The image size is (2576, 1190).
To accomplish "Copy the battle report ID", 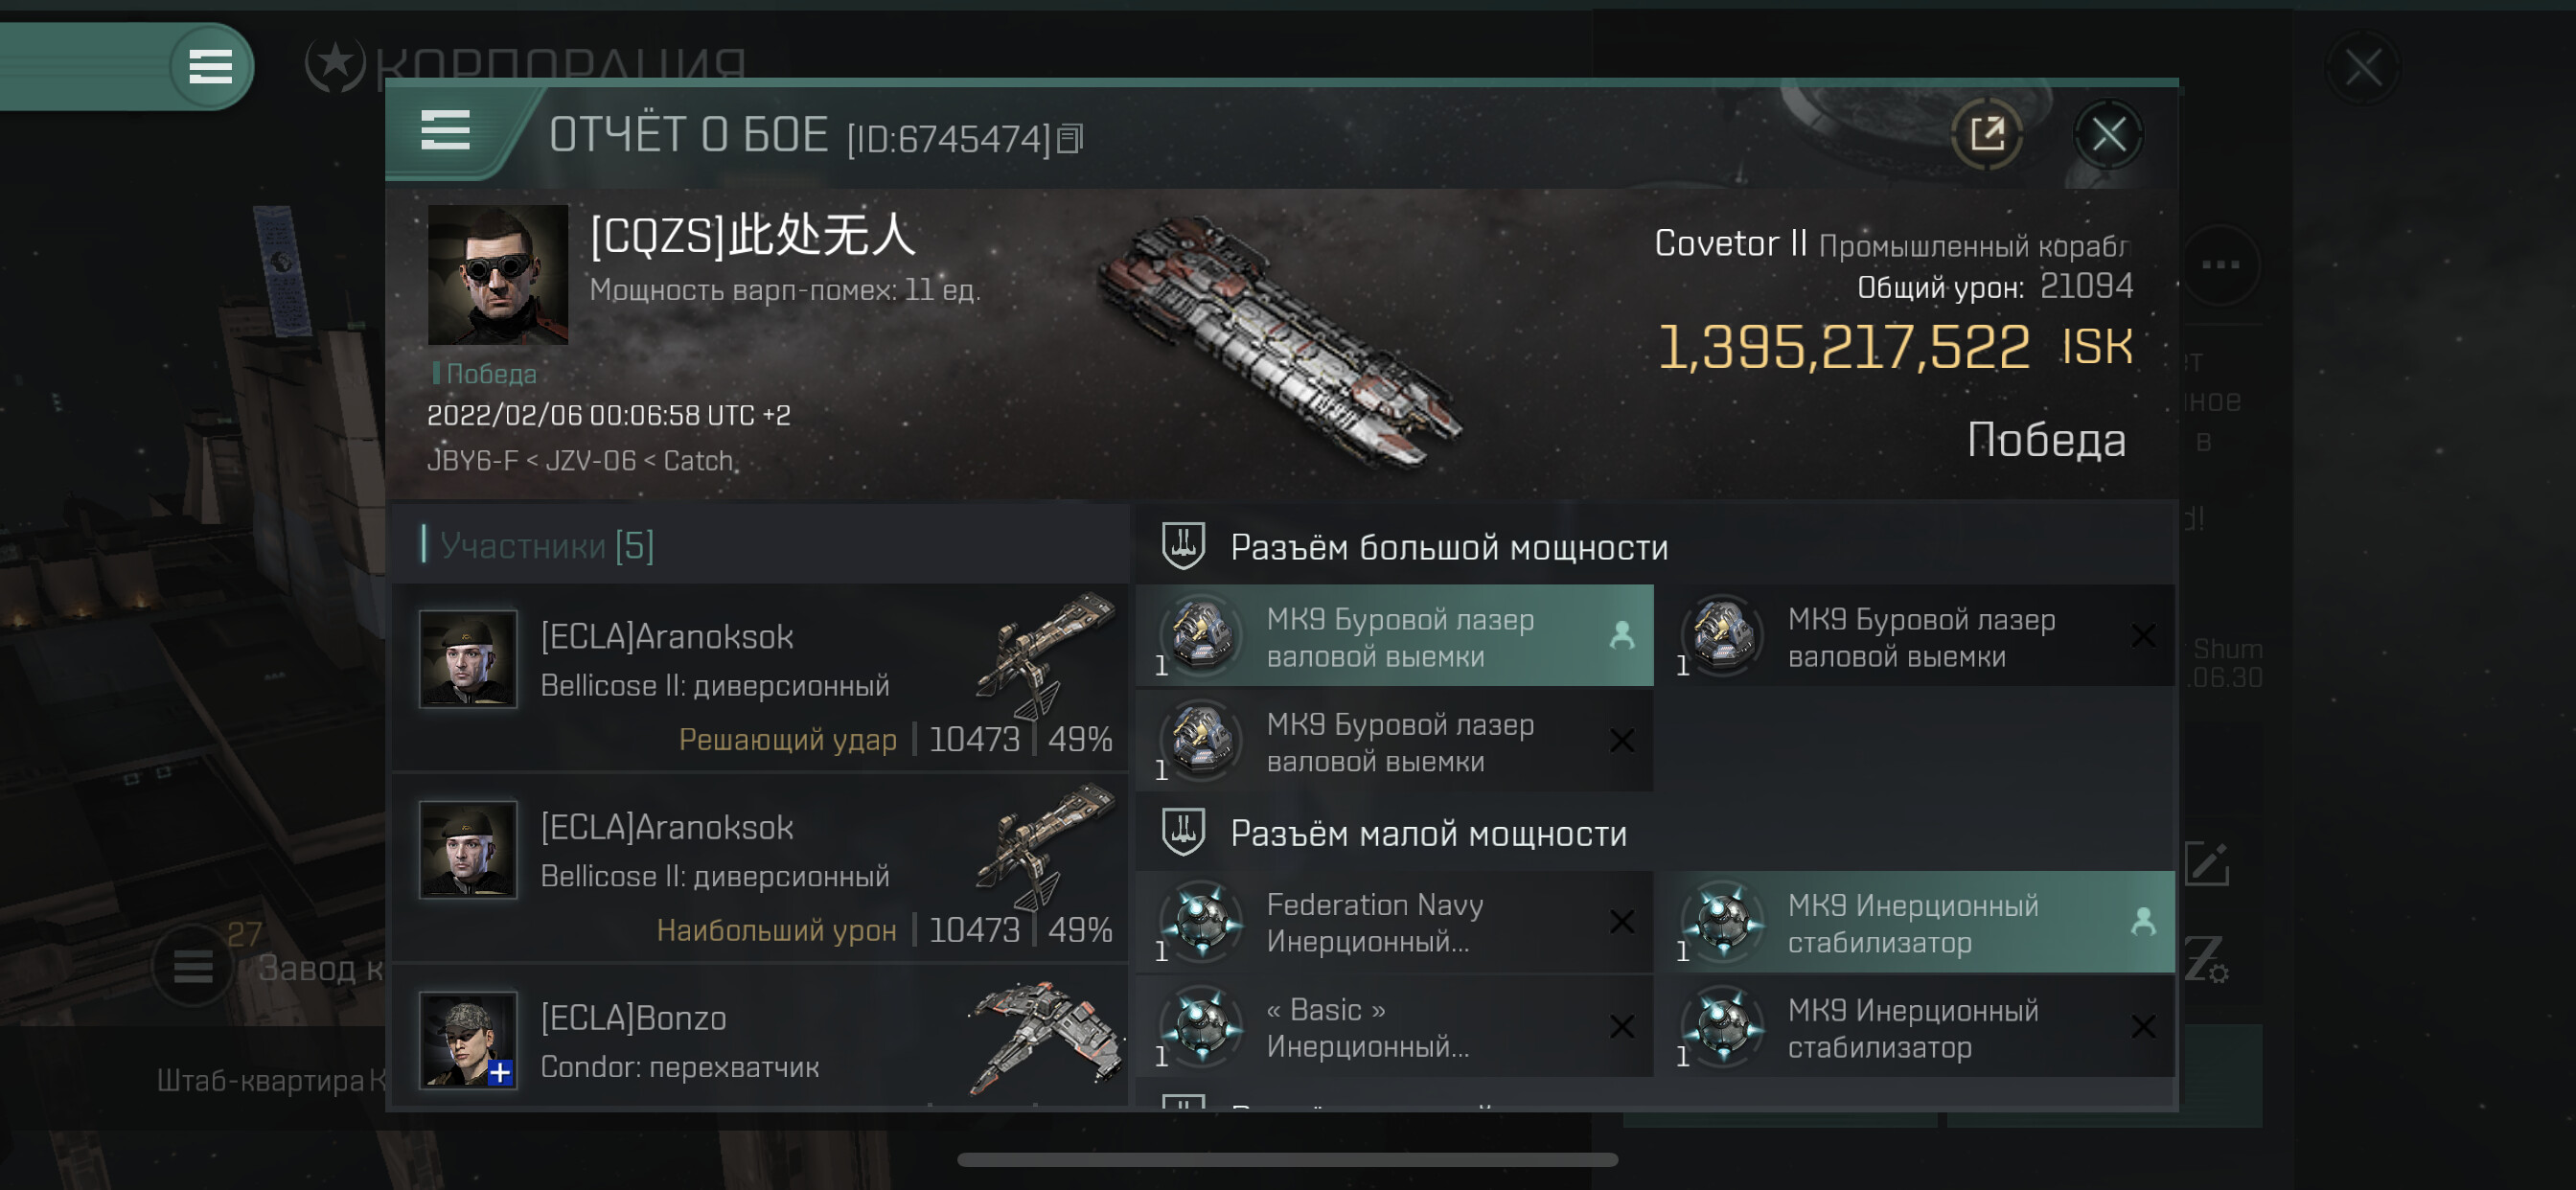I will [x=1070, y=139].
